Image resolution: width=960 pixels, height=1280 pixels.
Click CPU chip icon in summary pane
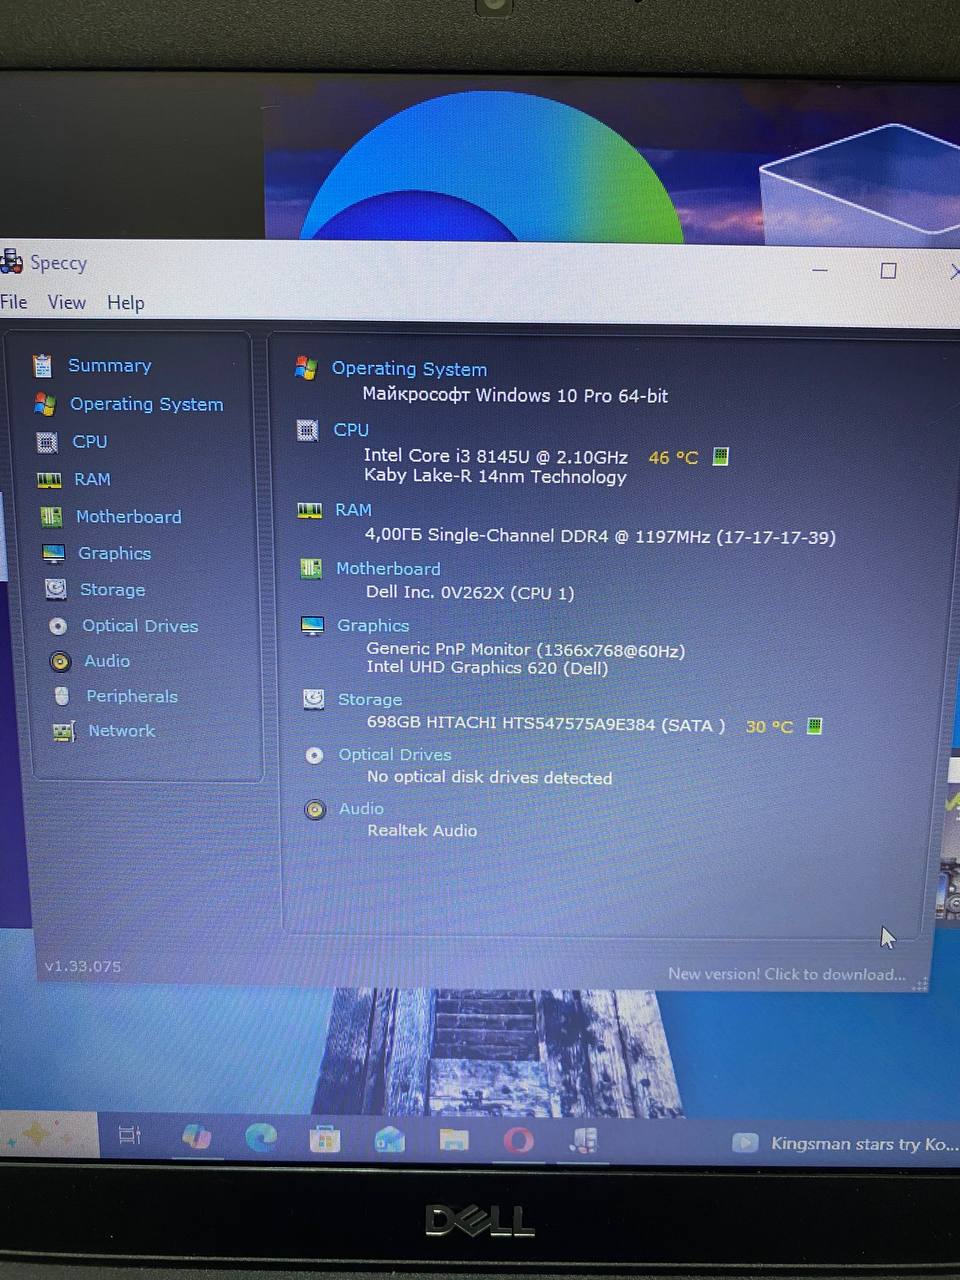click(x=308, y=430)
